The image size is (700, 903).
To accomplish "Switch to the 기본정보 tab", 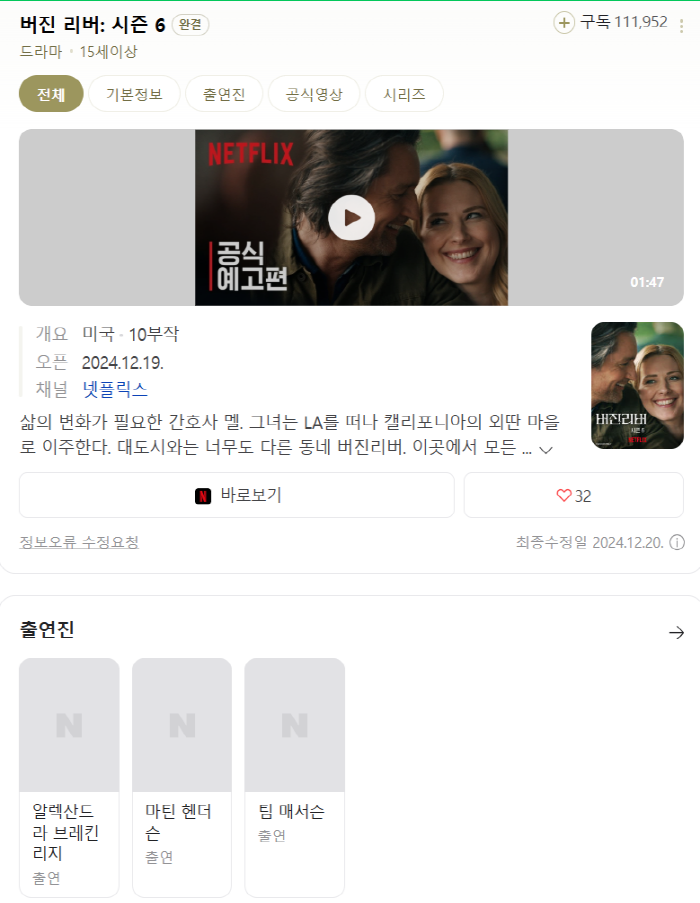I will [134, 95].
